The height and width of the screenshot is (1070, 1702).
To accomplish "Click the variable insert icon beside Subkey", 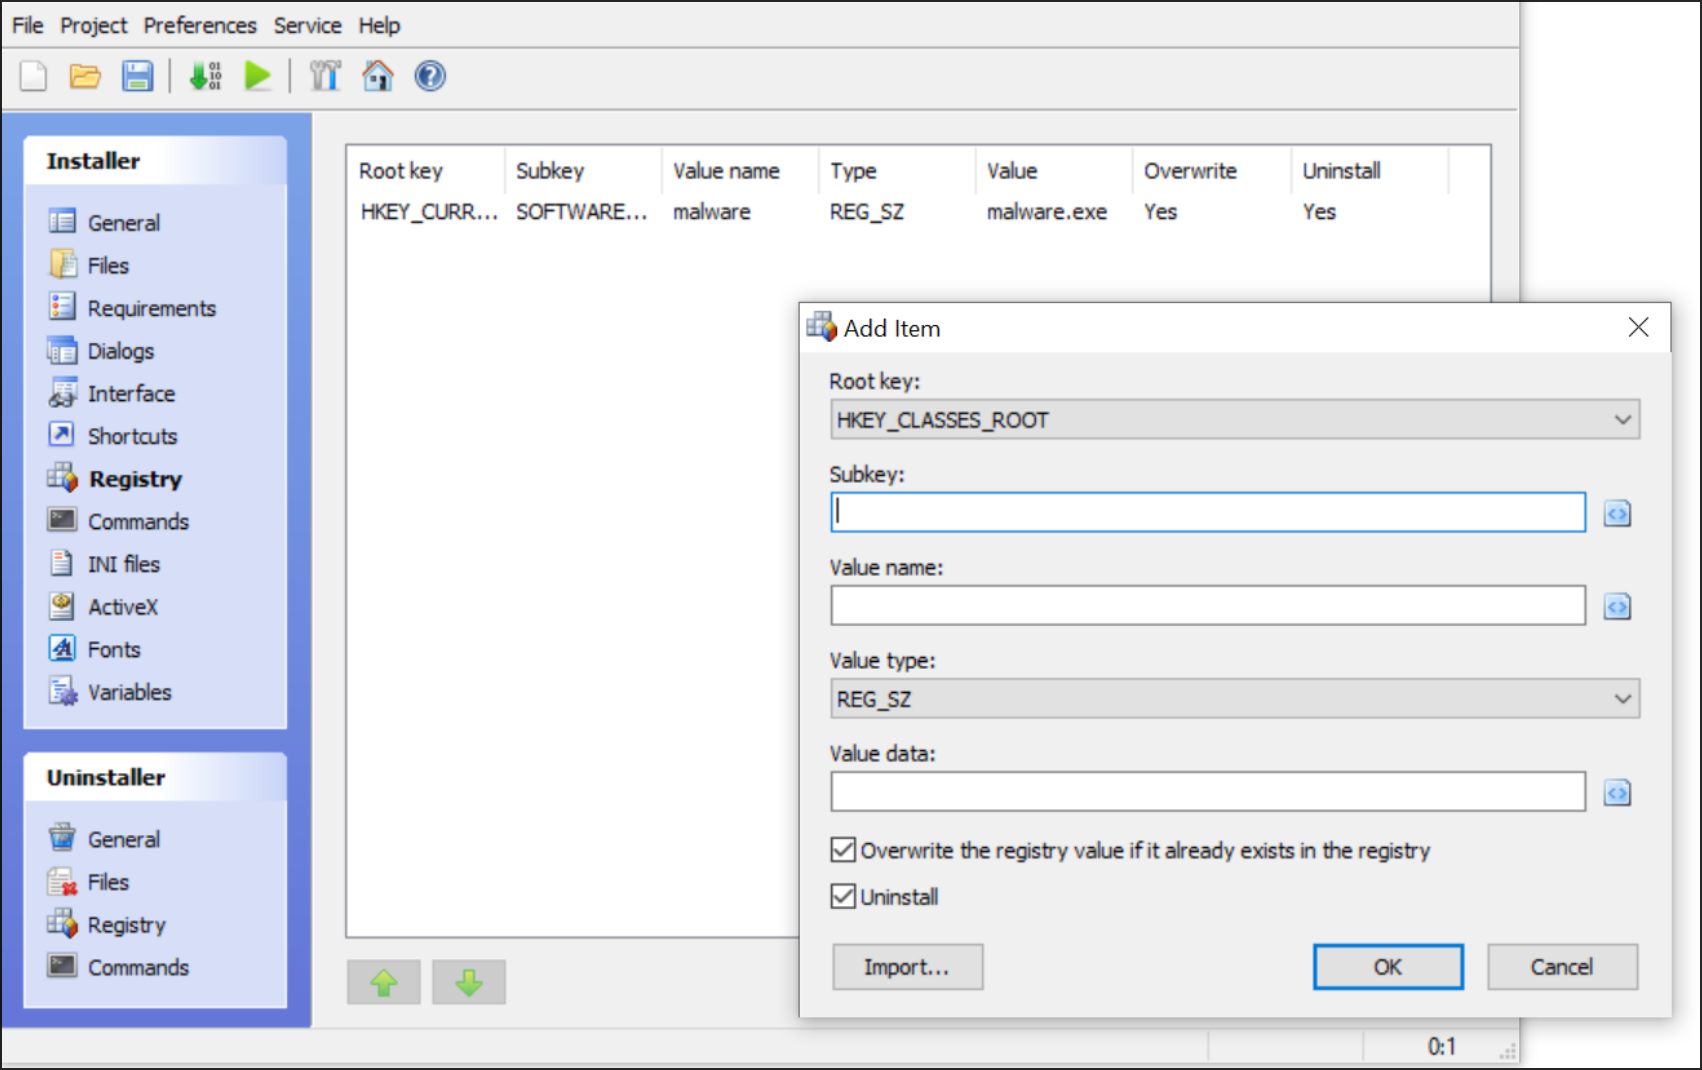I will (1617, 514).
